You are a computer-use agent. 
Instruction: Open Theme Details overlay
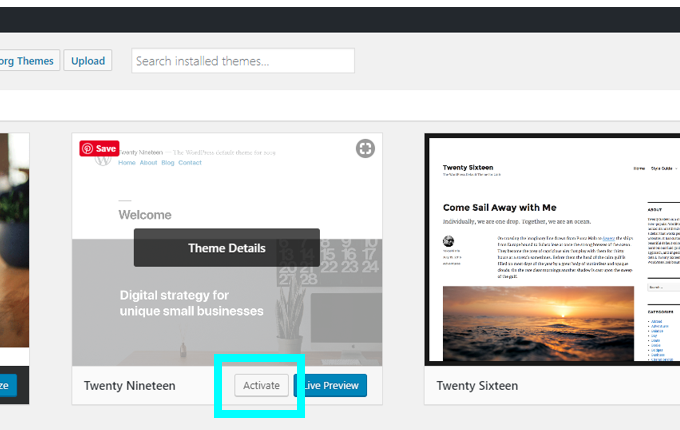click(x=227, y=248)
